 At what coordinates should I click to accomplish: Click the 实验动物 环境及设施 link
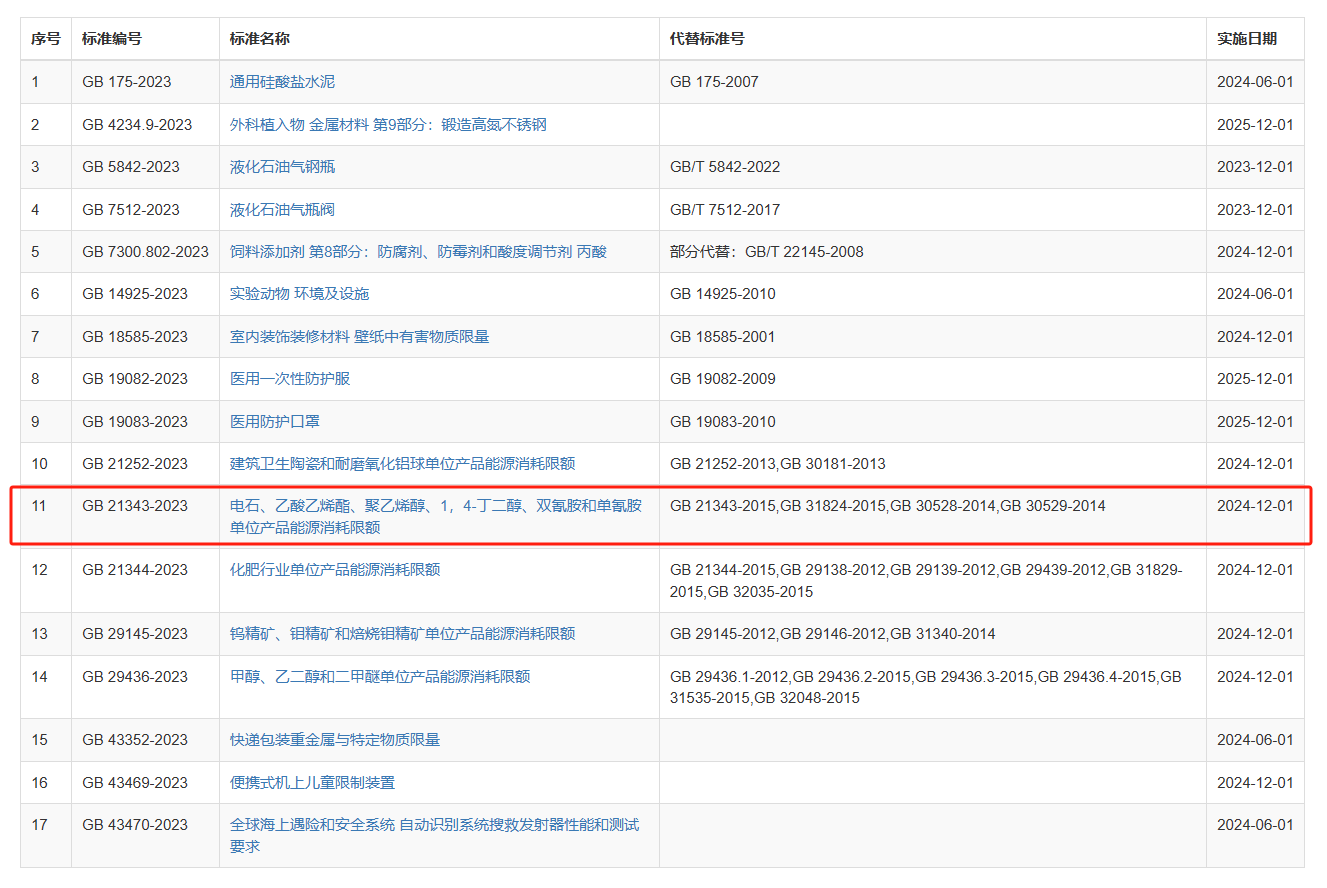(299, 294)
